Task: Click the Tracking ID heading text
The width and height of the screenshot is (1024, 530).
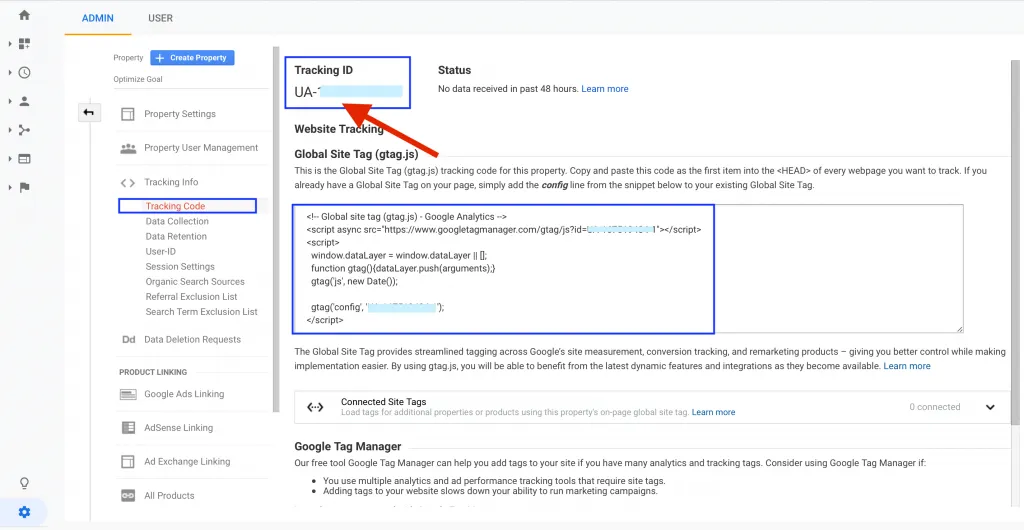Action: click(324, 70)
